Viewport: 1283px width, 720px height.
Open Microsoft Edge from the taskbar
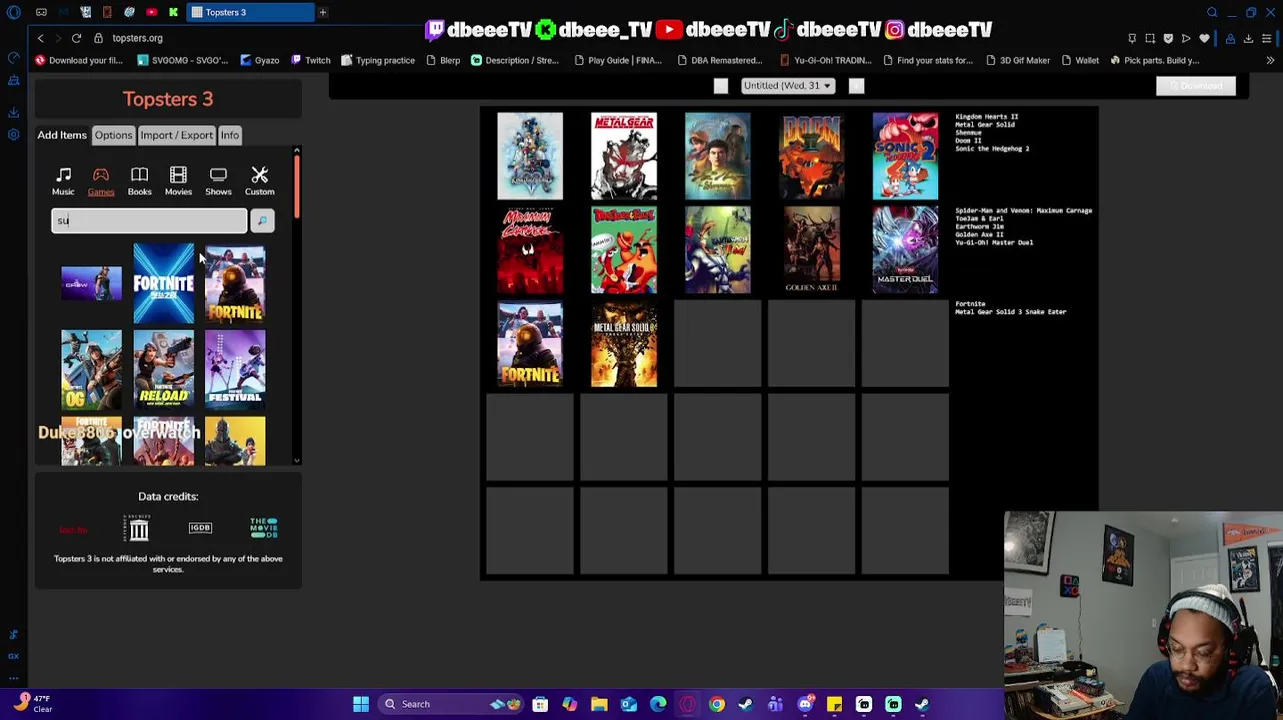click(x=658, y=704)
